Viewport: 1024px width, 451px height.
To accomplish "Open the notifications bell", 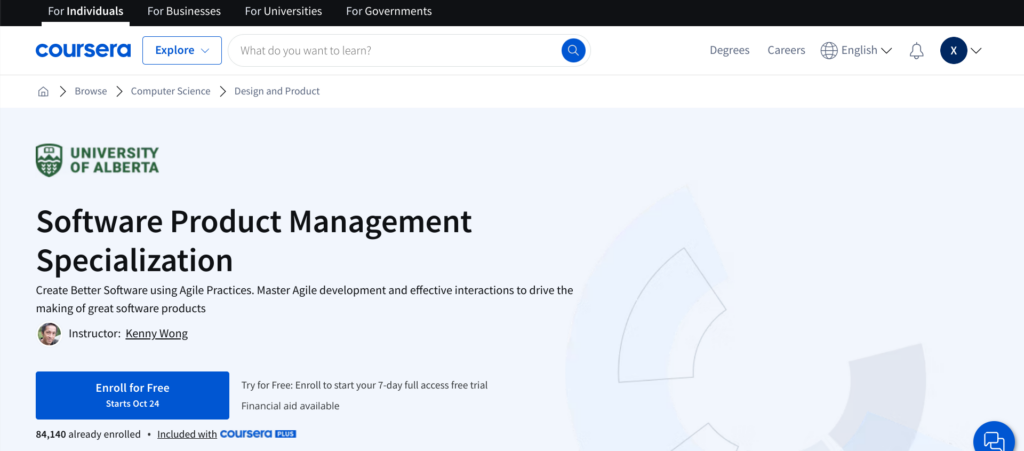I will 916,51.
